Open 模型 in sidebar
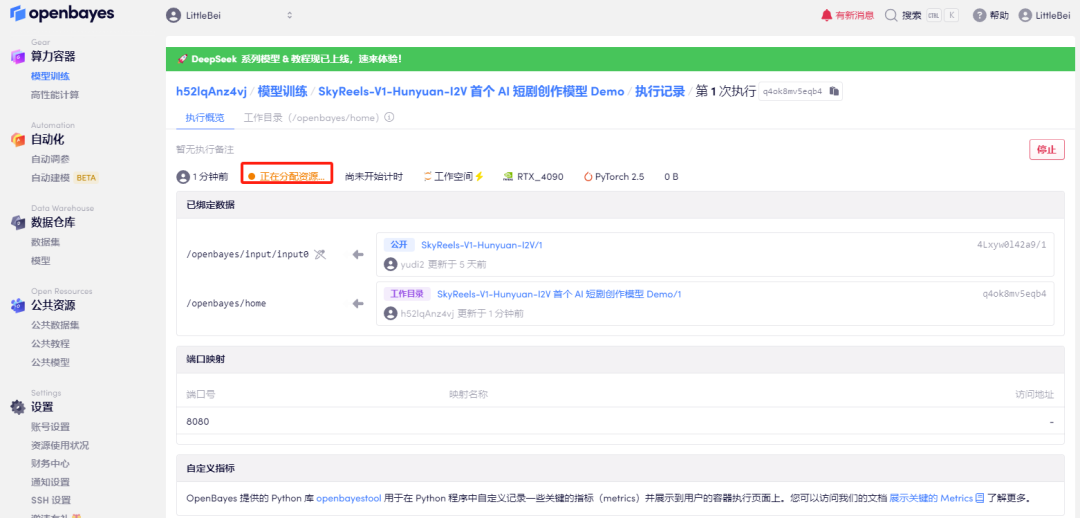Viewport: 1080px width, 518px height. coord(41,260)
